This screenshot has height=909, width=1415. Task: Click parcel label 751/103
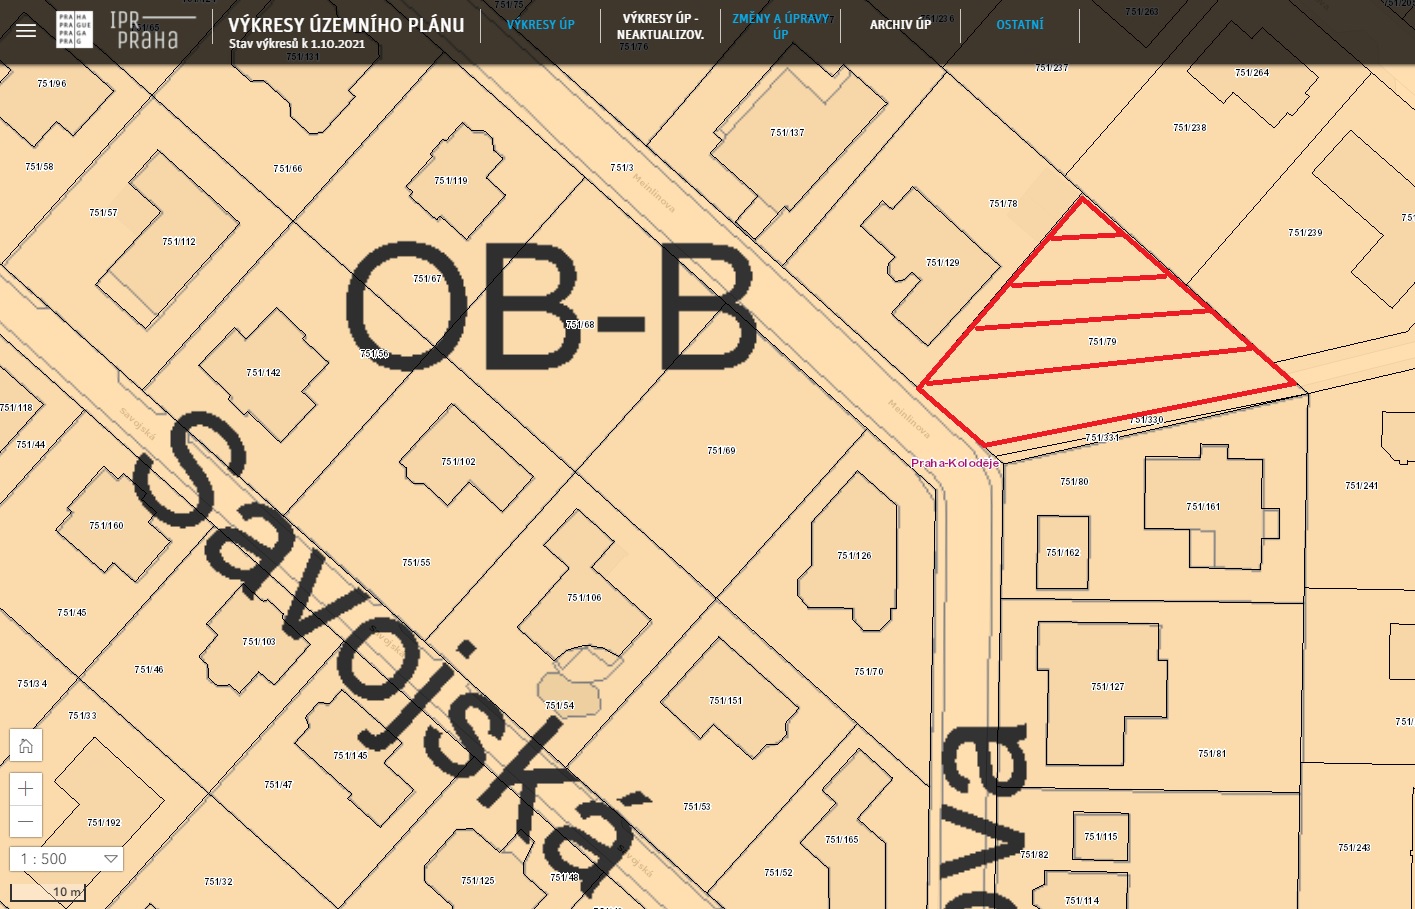pos(259,642)
